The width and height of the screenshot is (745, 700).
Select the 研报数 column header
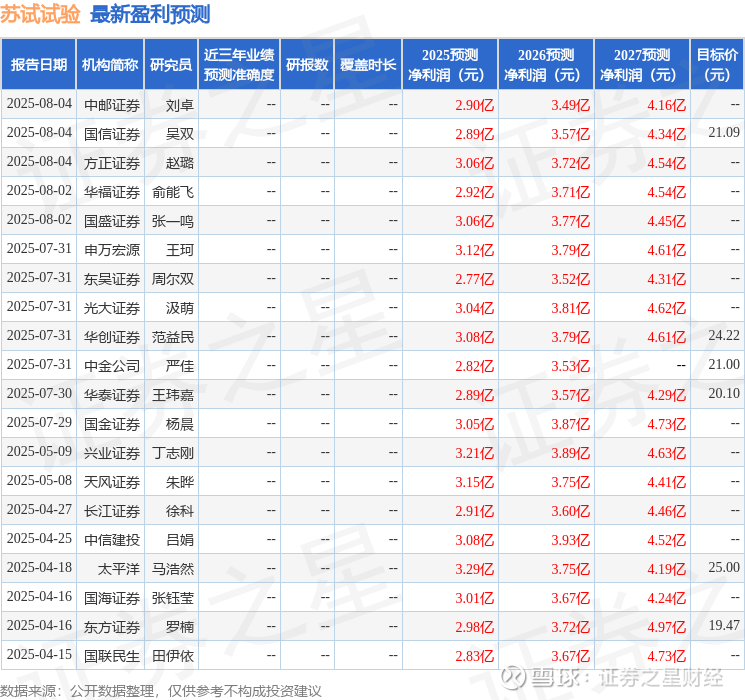(x=307, y=64)
